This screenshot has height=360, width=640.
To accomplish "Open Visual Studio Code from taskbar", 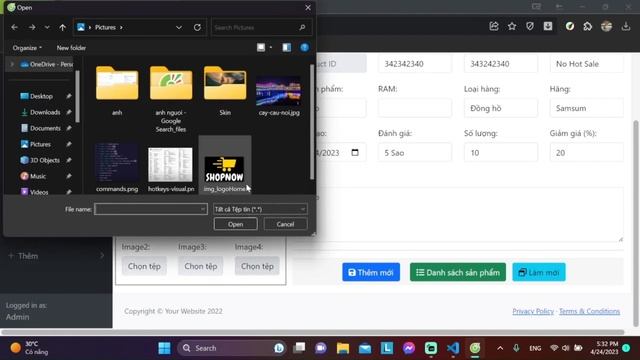I will click(x=453, y=348).
